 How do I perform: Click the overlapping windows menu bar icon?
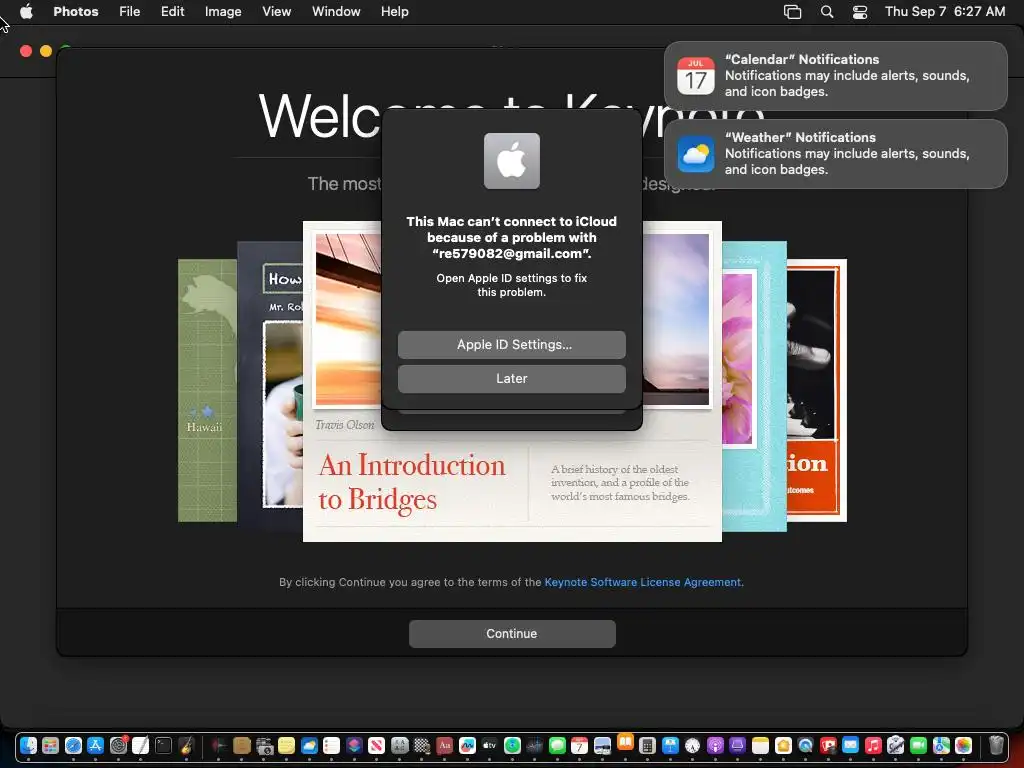point(792,12)
